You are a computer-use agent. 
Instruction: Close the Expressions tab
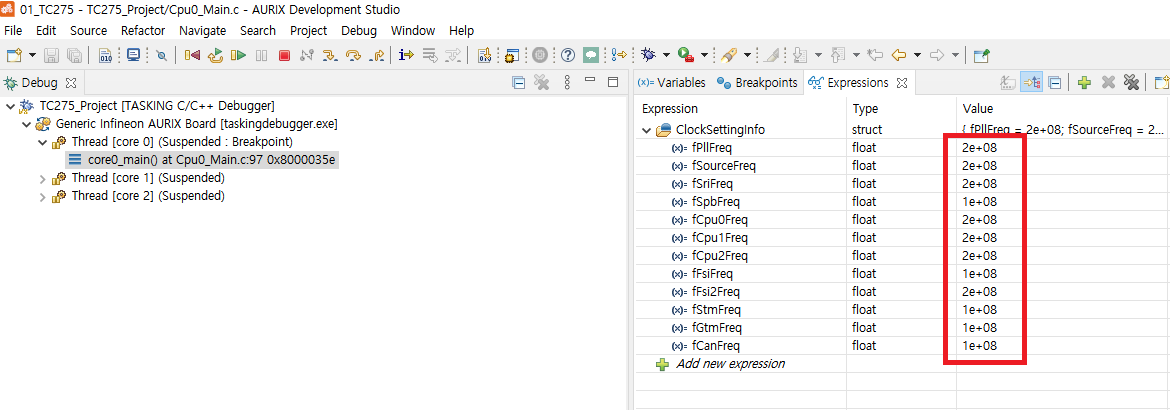(x=901, y=82)
